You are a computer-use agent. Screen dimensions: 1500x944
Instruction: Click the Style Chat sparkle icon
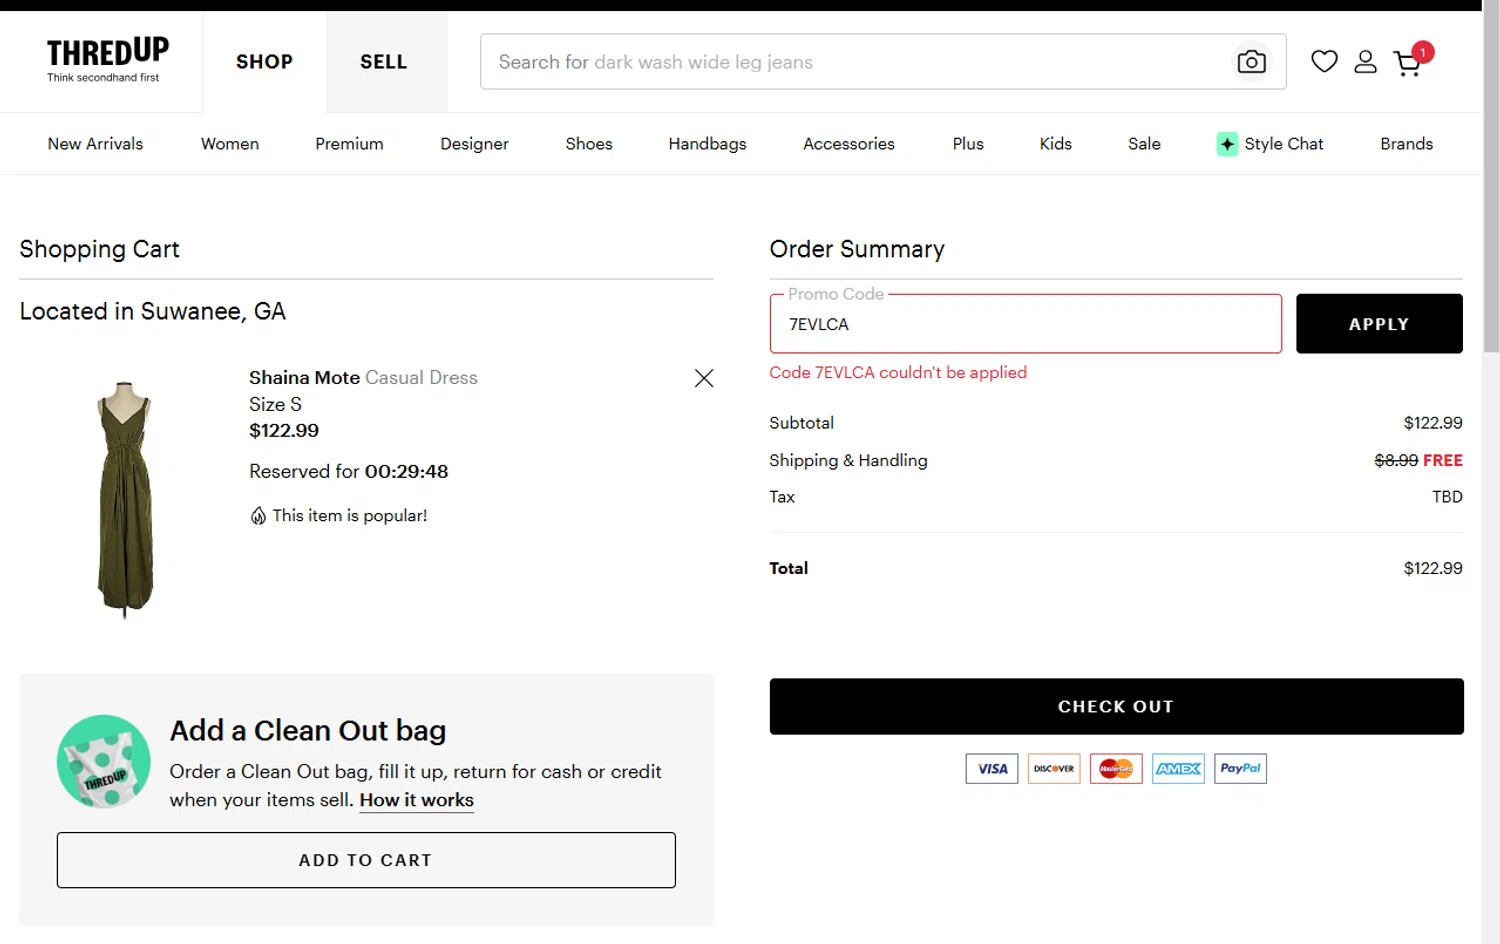1227,144
